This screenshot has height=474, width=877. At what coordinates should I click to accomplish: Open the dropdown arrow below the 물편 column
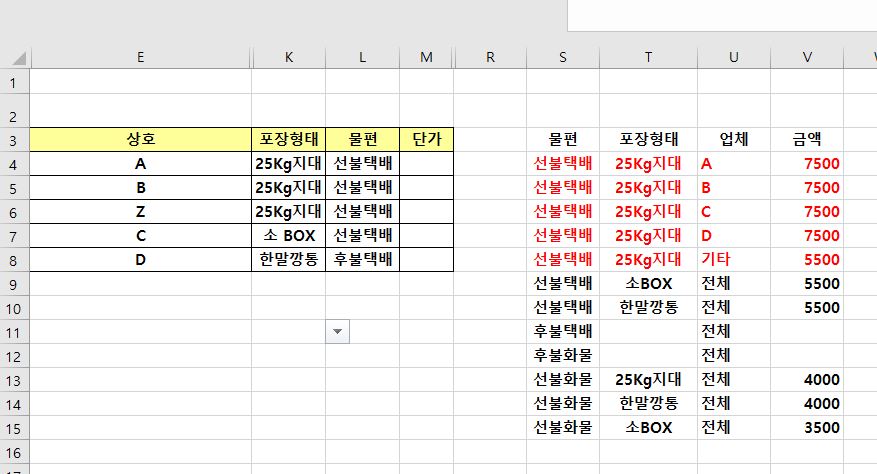(337, 331)
